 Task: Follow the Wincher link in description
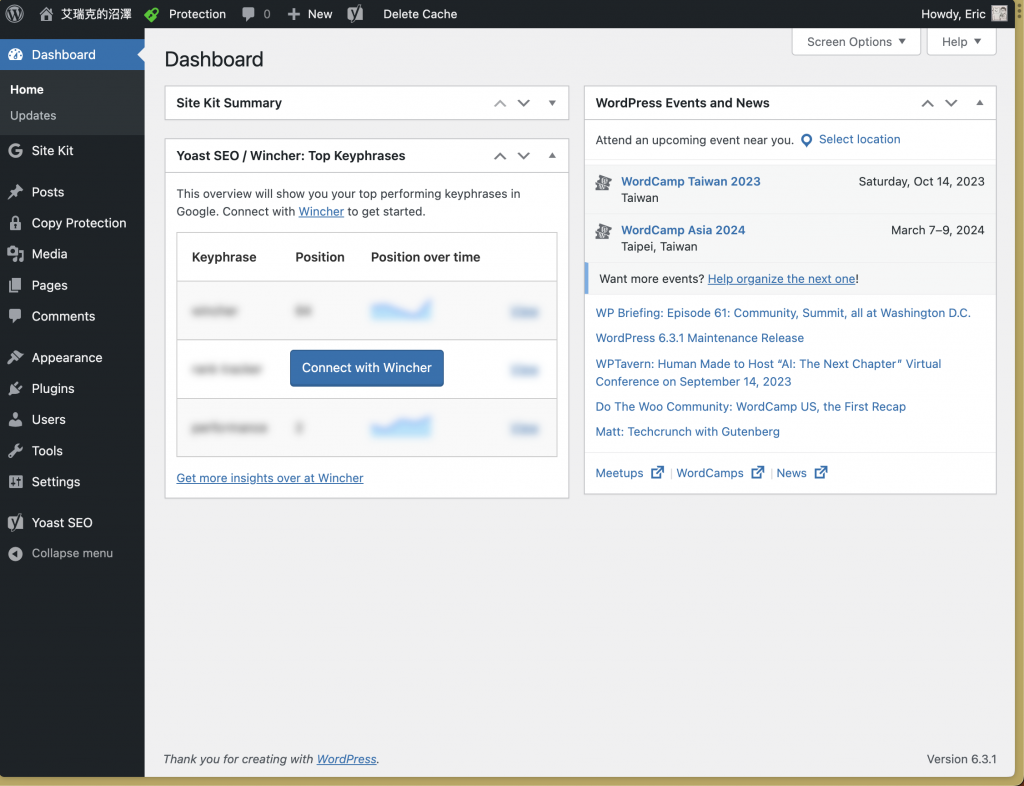pyautogui.click(x=321, y=212)
